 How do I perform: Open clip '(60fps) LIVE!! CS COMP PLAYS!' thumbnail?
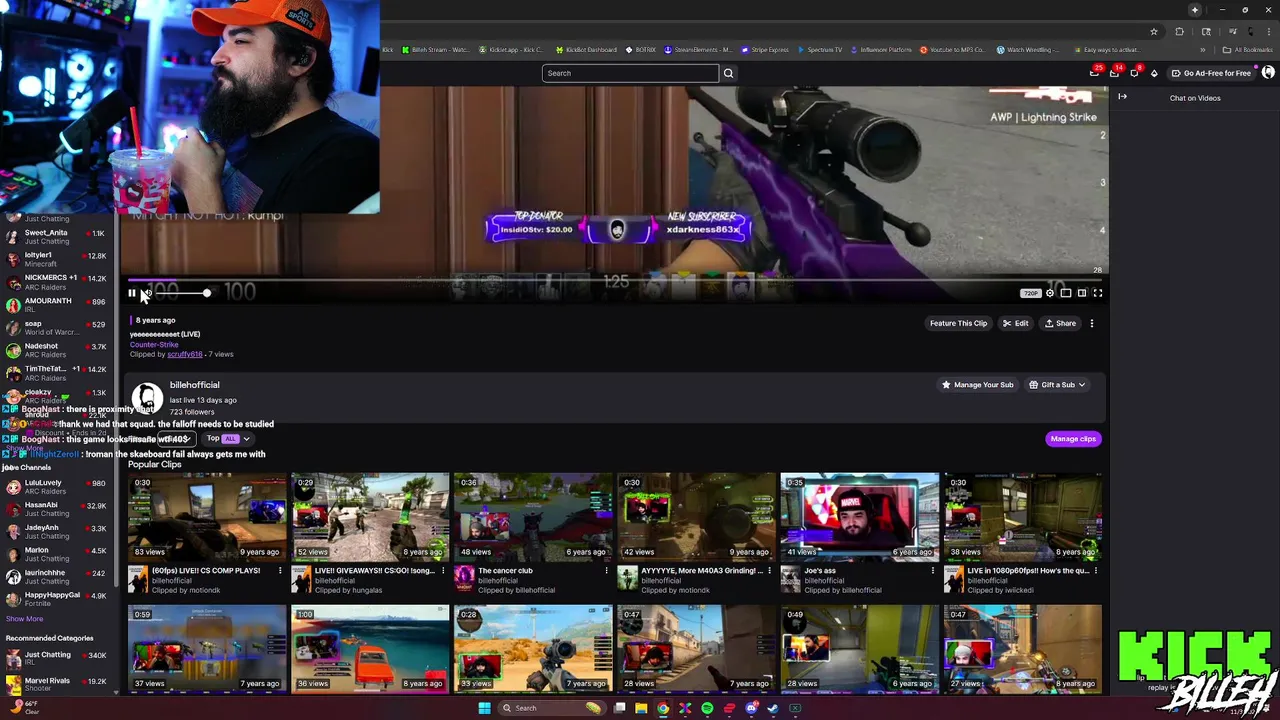pos(207,517)
